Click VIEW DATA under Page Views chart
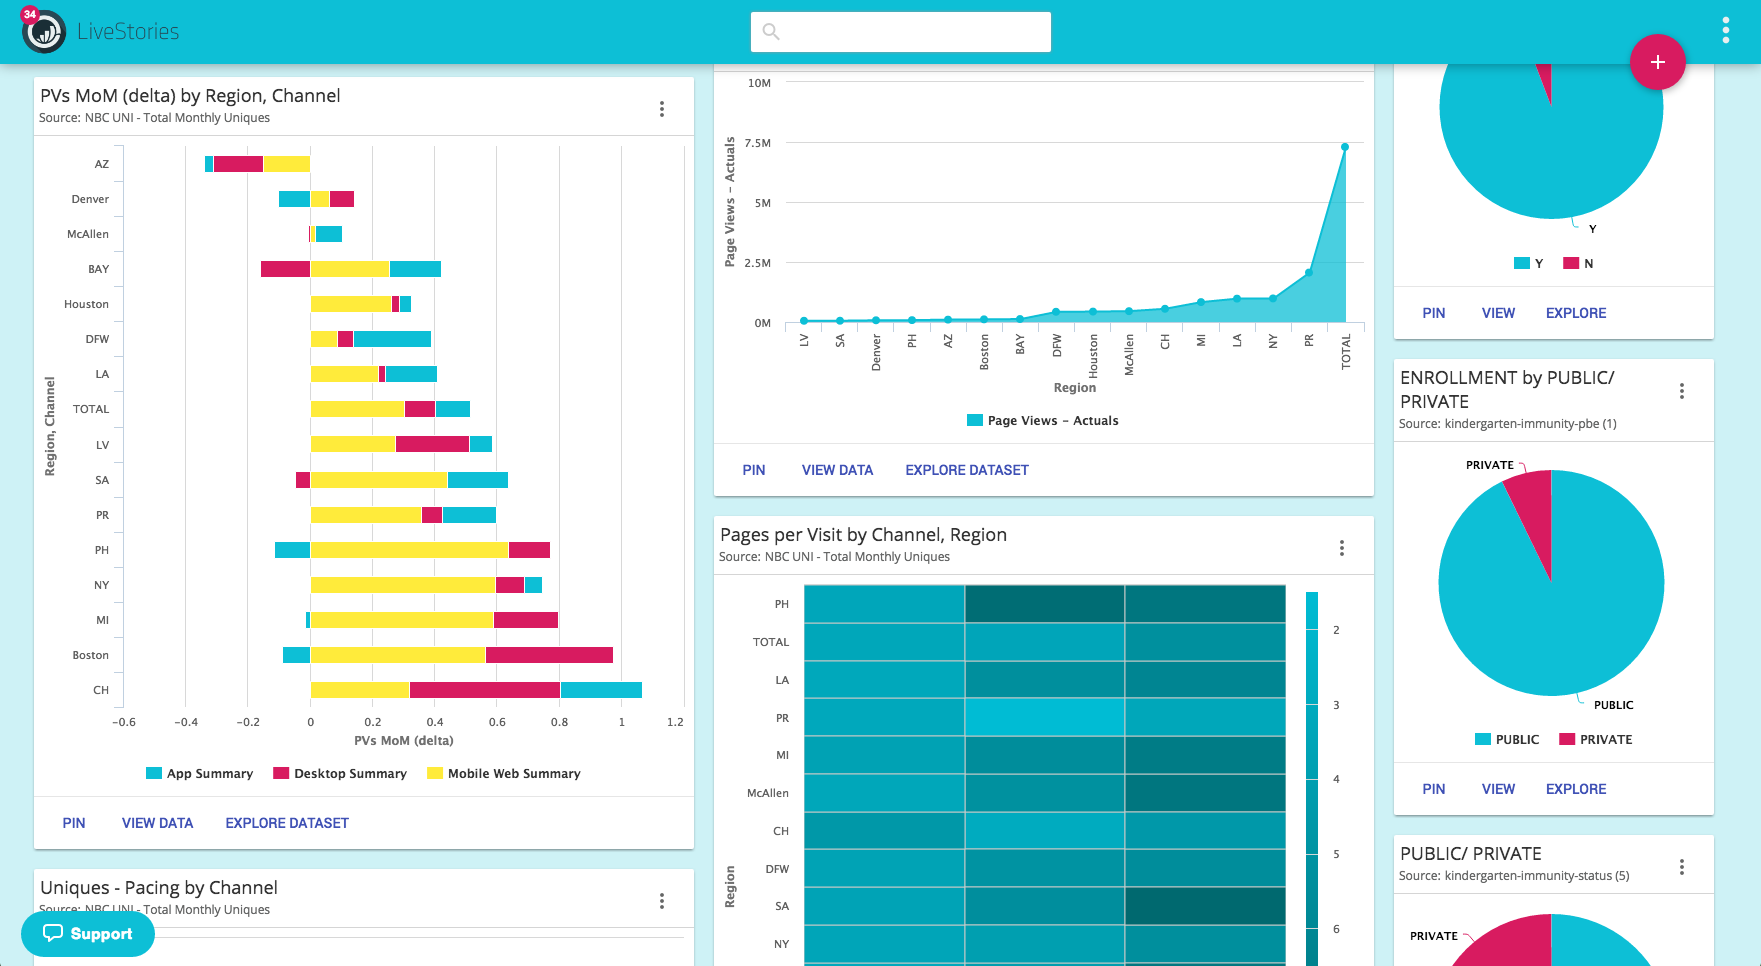This screenshot has height=966, width=1761. pyautogui.click(x=837, y=470)
